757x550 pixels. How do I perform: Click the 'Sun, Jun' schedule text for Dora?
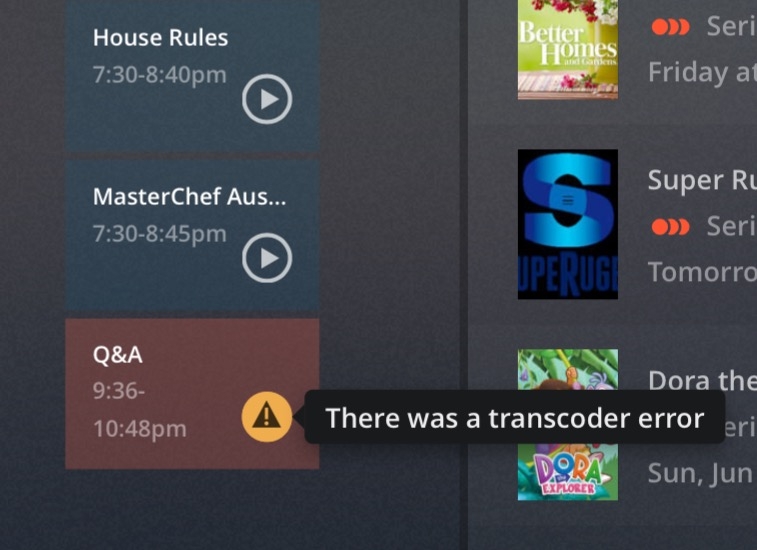pyautogui.click(x=702, y=473)
